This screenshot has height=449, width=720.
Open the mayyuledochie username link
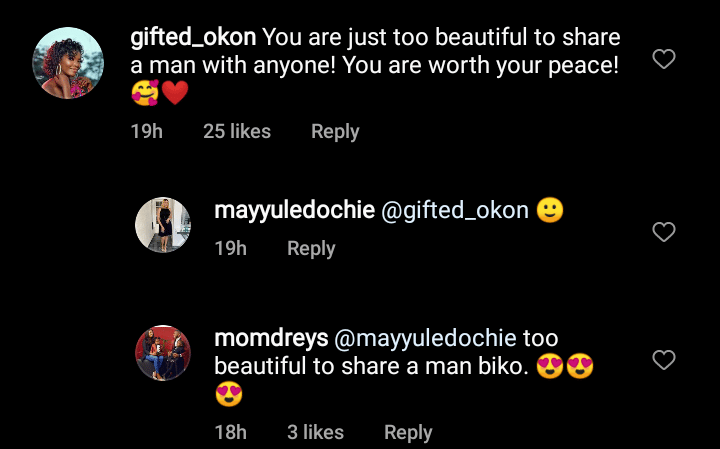tap(294, 211)
